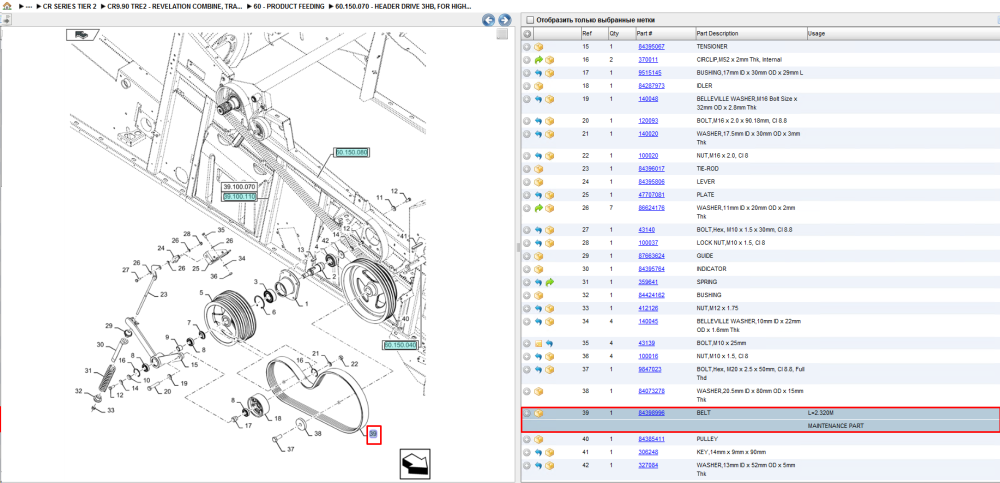Open part number link for SPRING
The image size is (1000, 483).
pyautogui.click(x=649, y=282)
